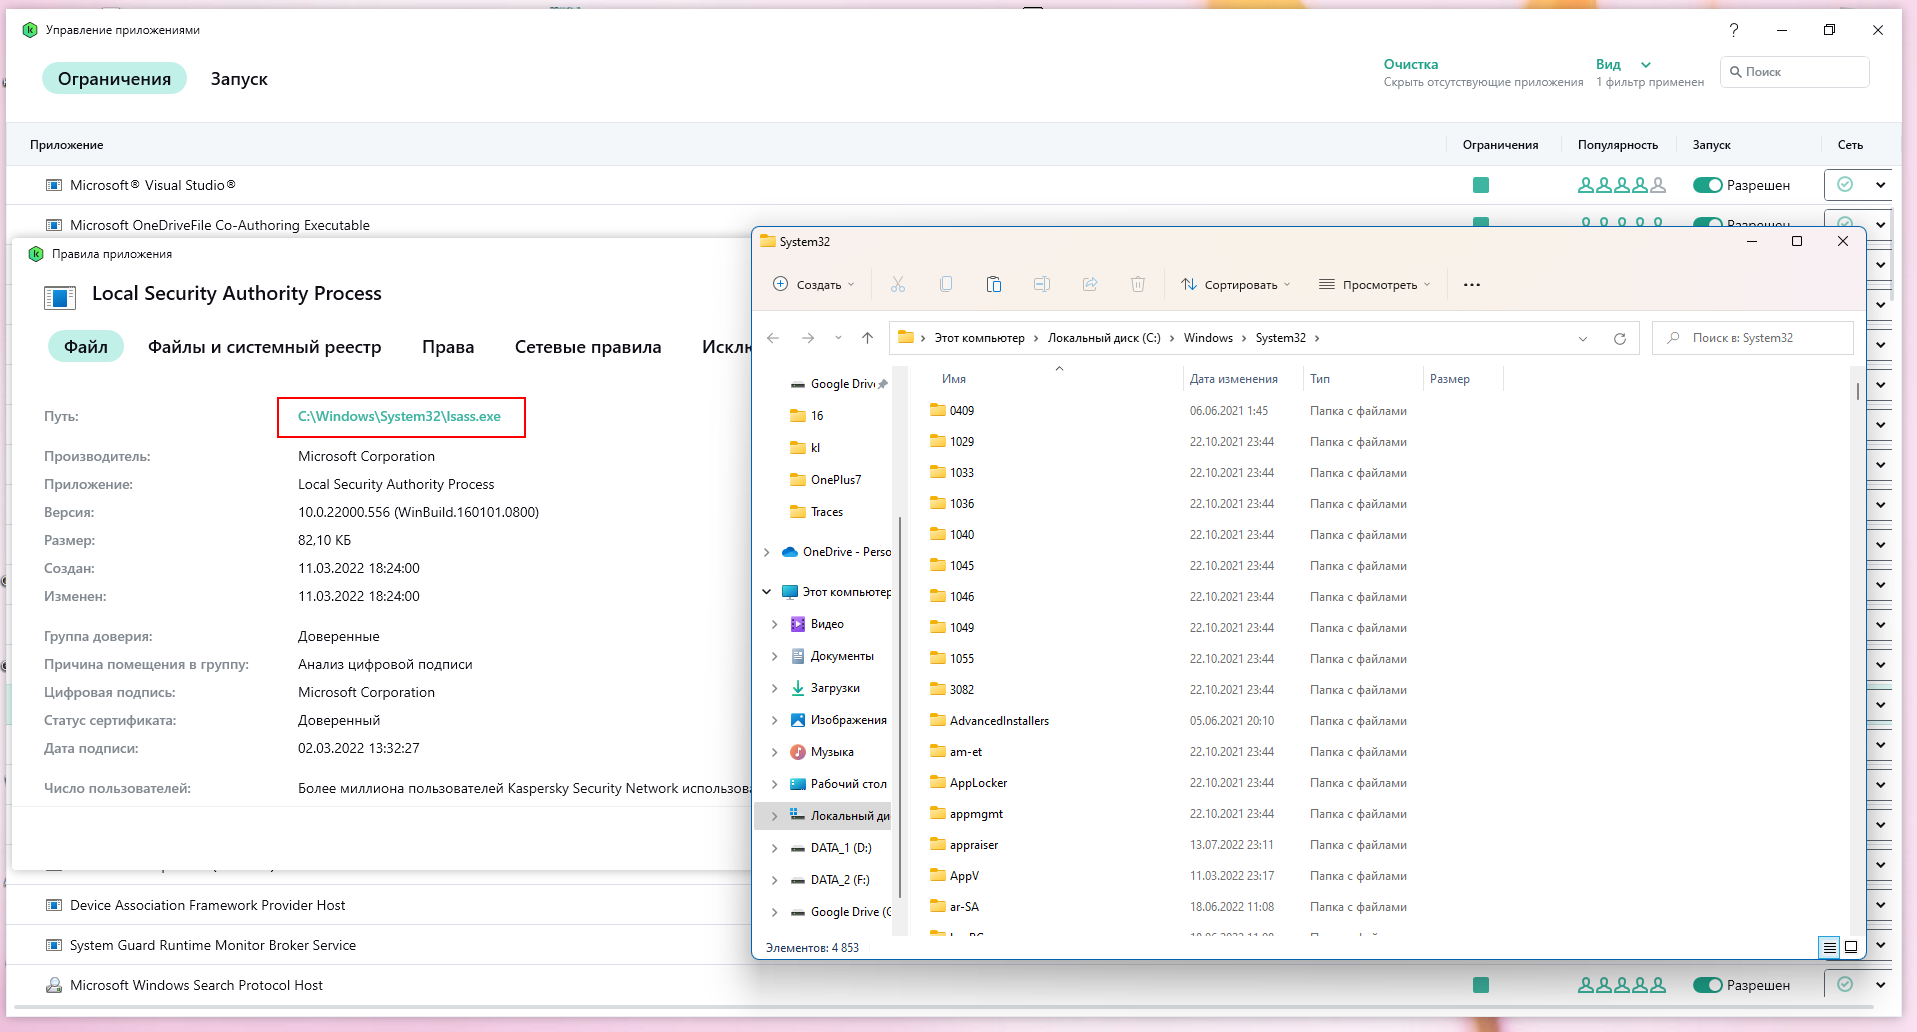Image resolution: width=1917 pixels, height=1032 pixels.
Task: Go back in Explorer navigation
Action: [x=773, y=338]
